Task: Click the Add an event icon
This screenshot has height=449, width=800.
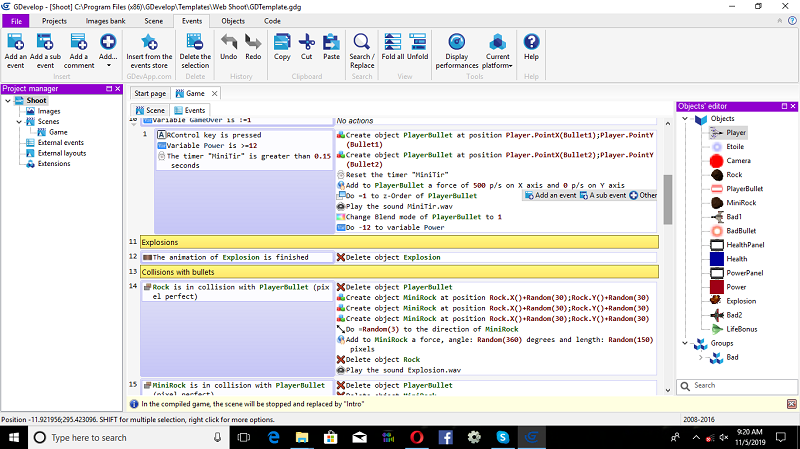Action: (16, 41)
